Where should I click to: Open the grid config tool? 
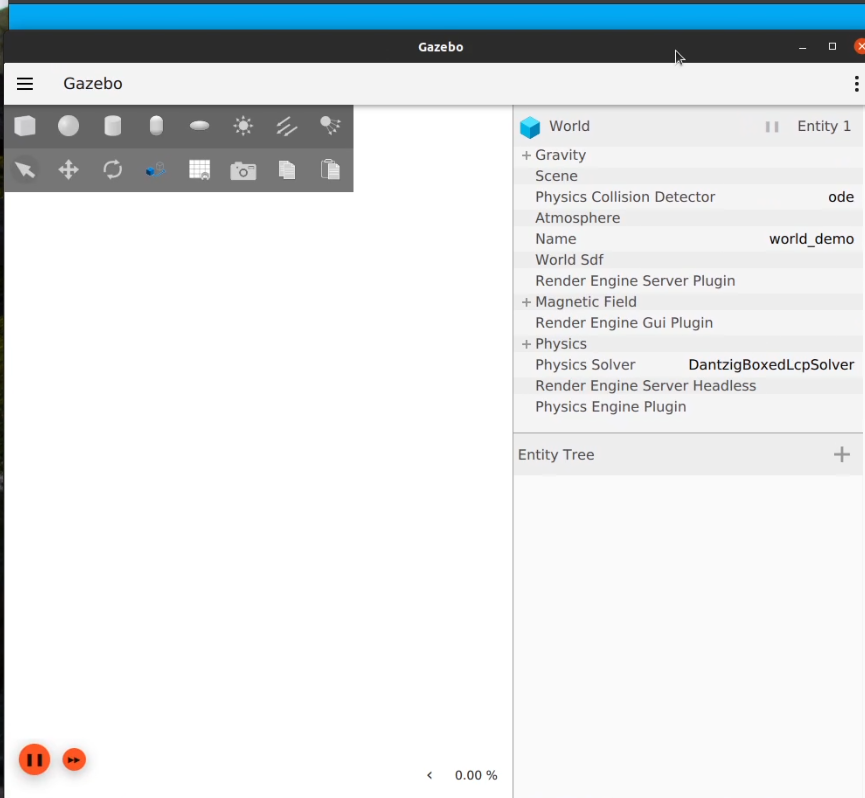(x=199, y=169)
